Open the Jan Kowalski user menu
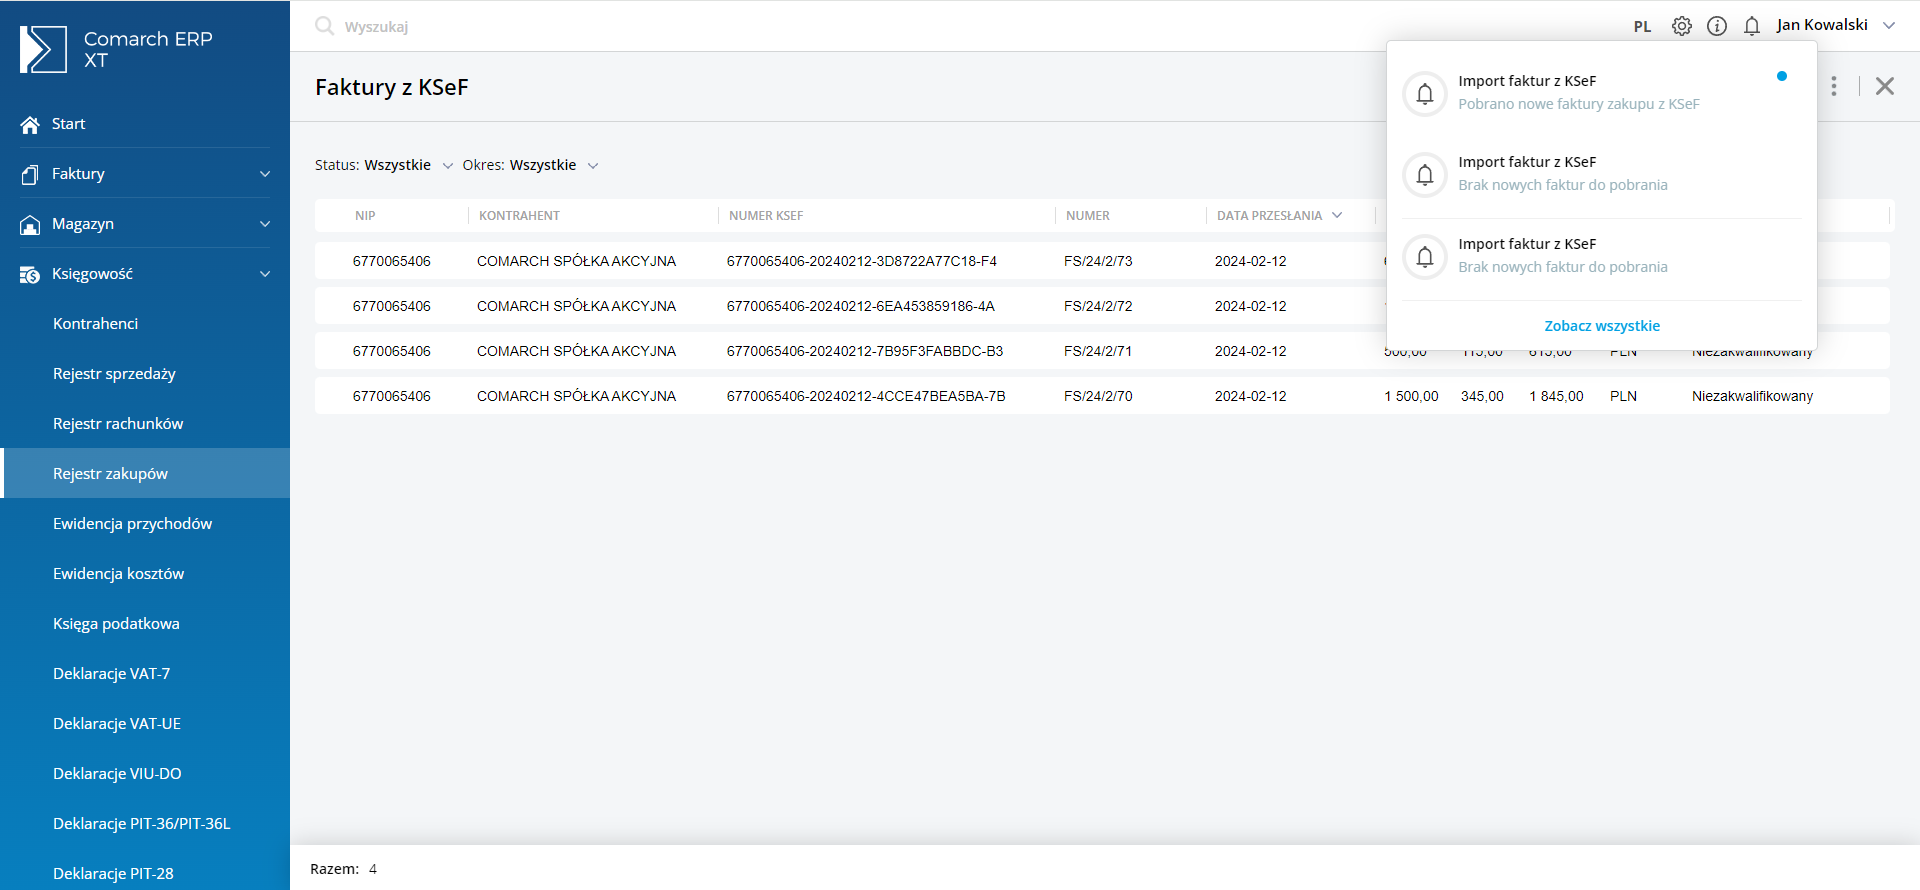This screenshot has width=1920, height=890. tap(1835, 25)
